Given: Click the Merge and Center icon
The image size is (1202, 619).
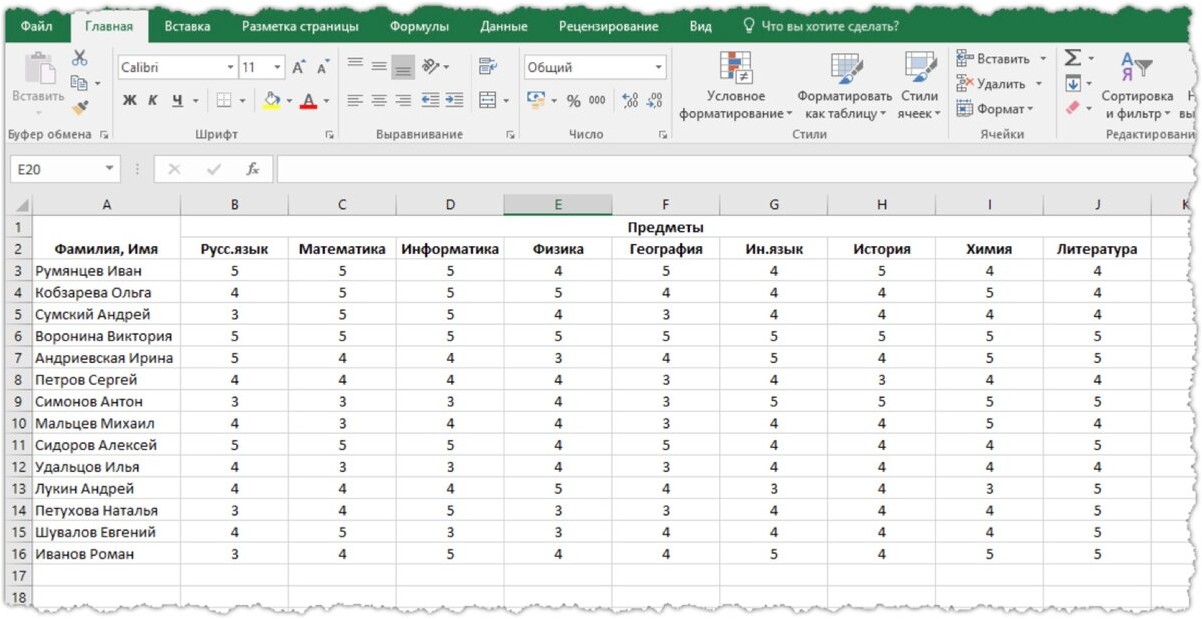Looking at the screenshot, I should click(x=487, y=100).
